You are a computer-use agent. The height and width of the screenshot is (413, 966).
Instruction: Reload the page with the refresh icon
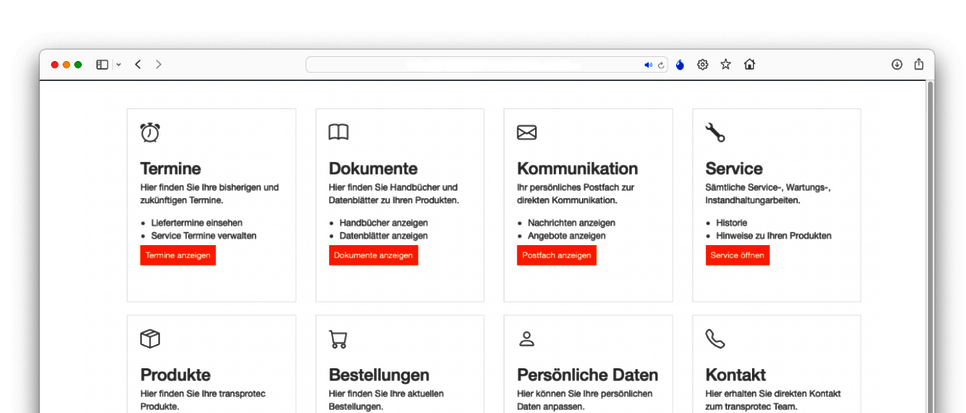(661, 65)
